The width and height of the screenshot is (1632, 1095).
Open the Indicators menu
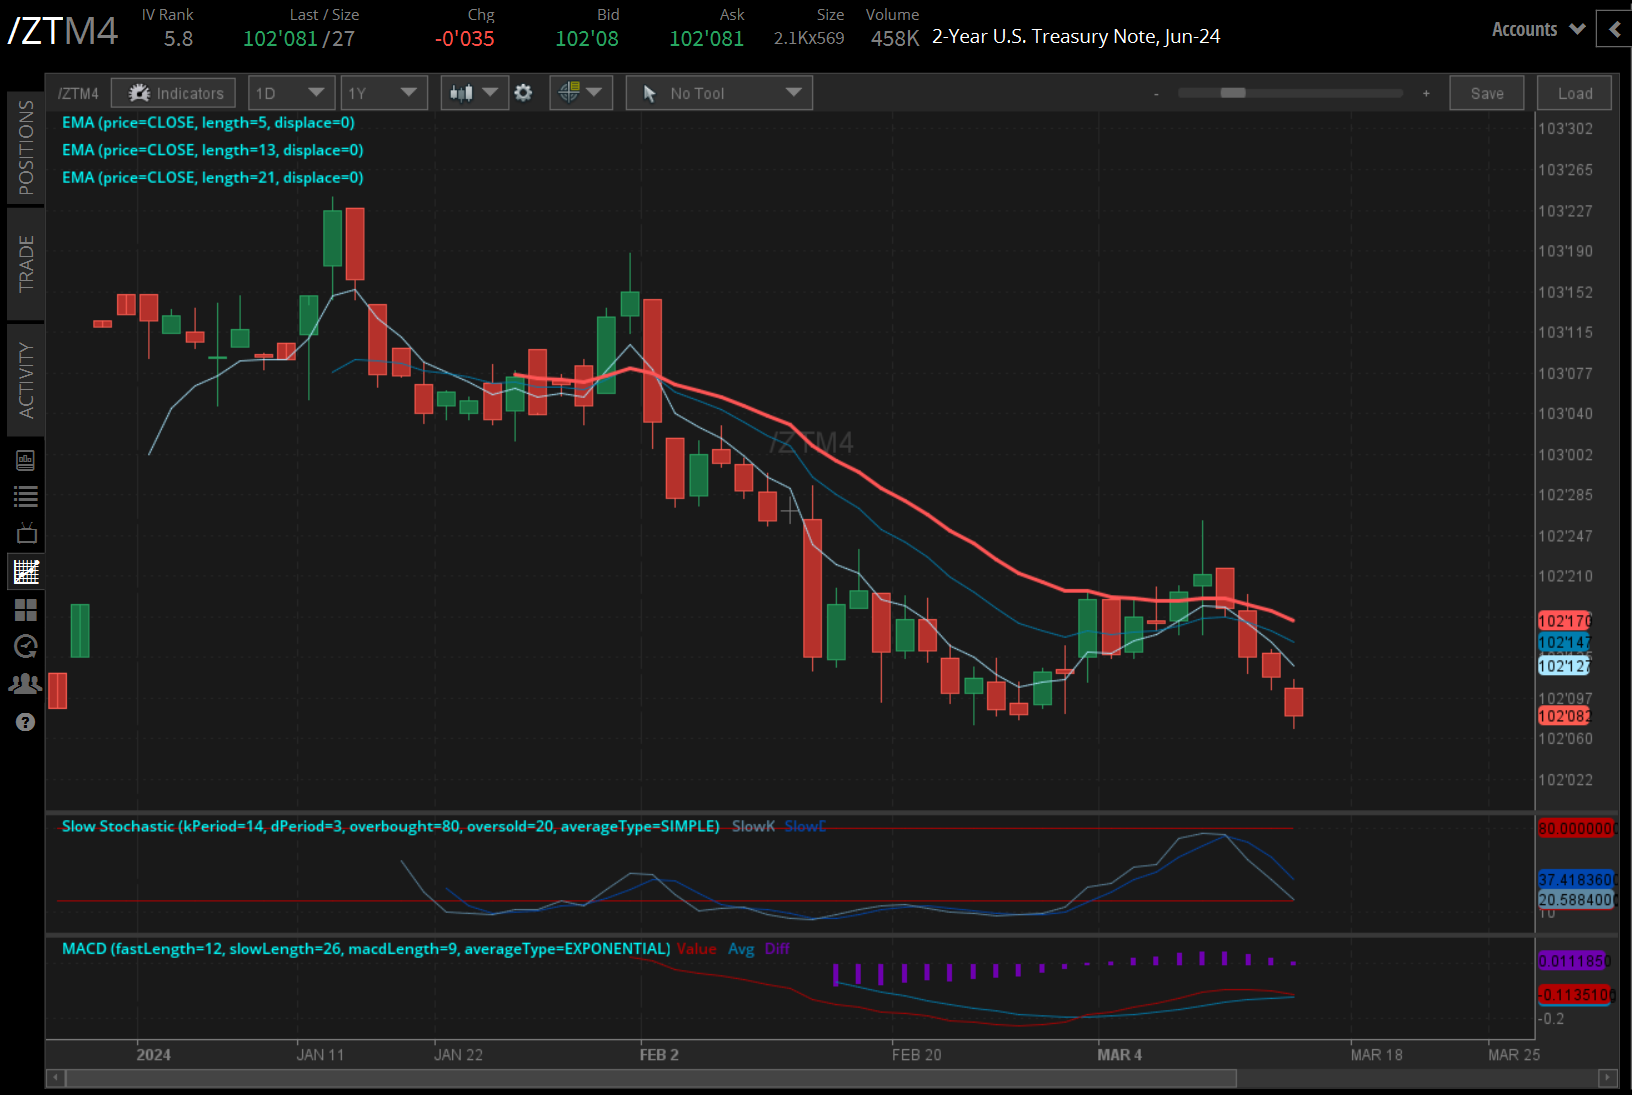(174, 93)
